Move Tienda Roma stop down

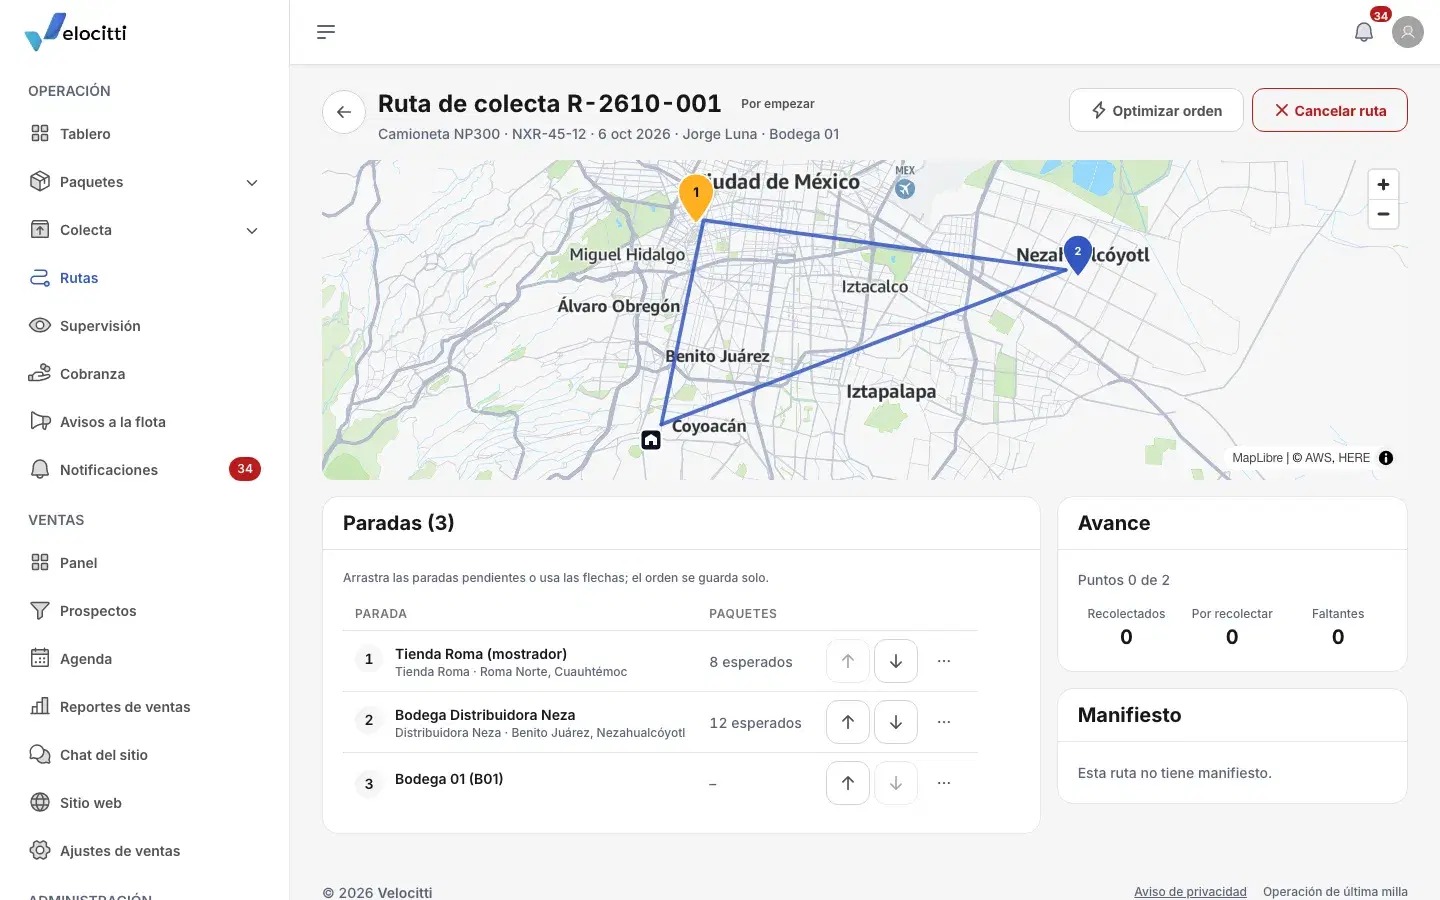pos(896,661)
